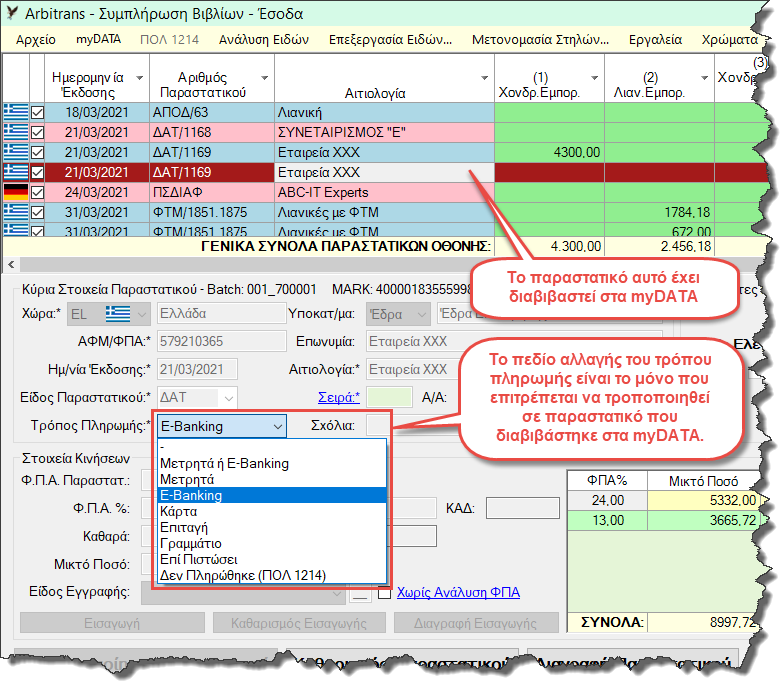
Task: Toggle checkbox for ΔΑΤ/1168 row
Action: click(37, 132)
